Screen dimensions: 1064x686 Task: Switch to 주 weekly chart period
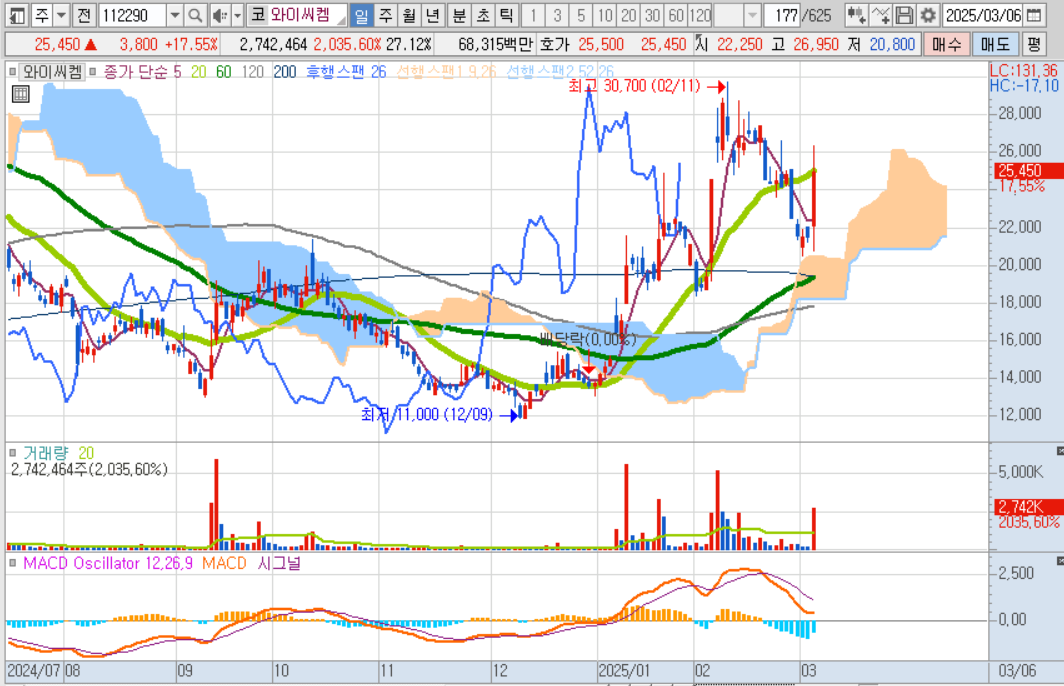(385, 14)
